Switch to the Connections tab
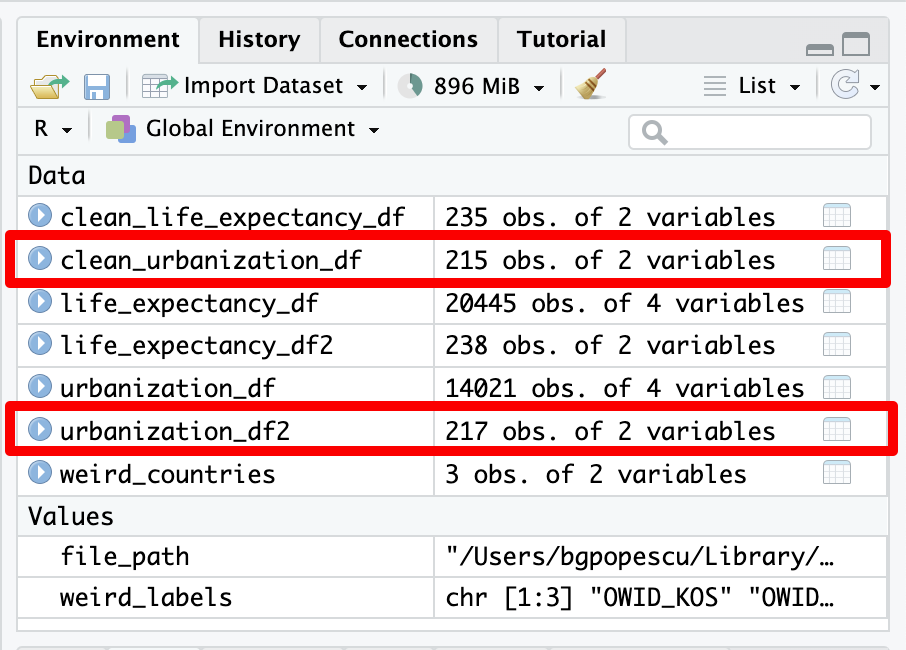The width and height of the screenshot is (906, 650). pyautogui.click(x=408, y=40)
